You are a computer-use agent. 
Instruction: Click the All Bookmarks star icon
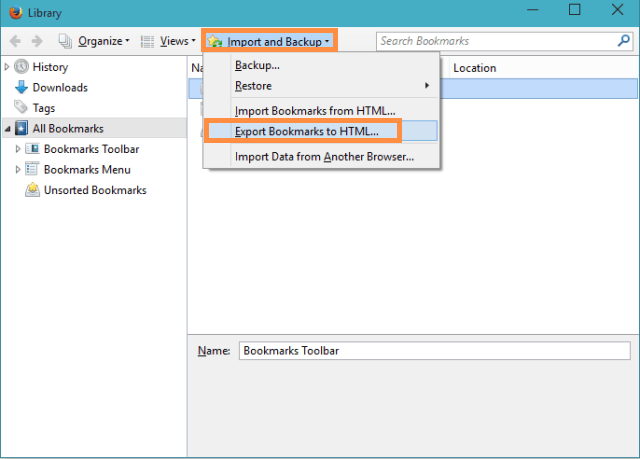click(22, 128)
